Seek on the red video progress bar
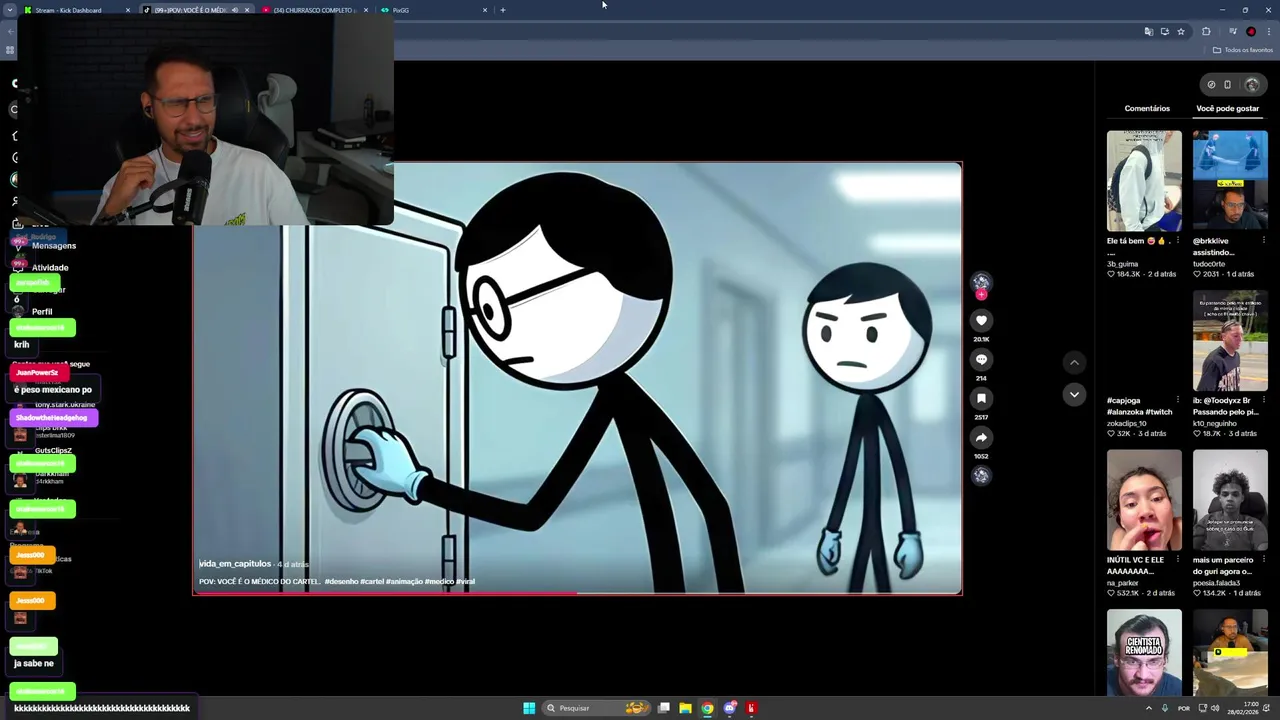This screenshot has height=720, width=1280. point(577,594)
